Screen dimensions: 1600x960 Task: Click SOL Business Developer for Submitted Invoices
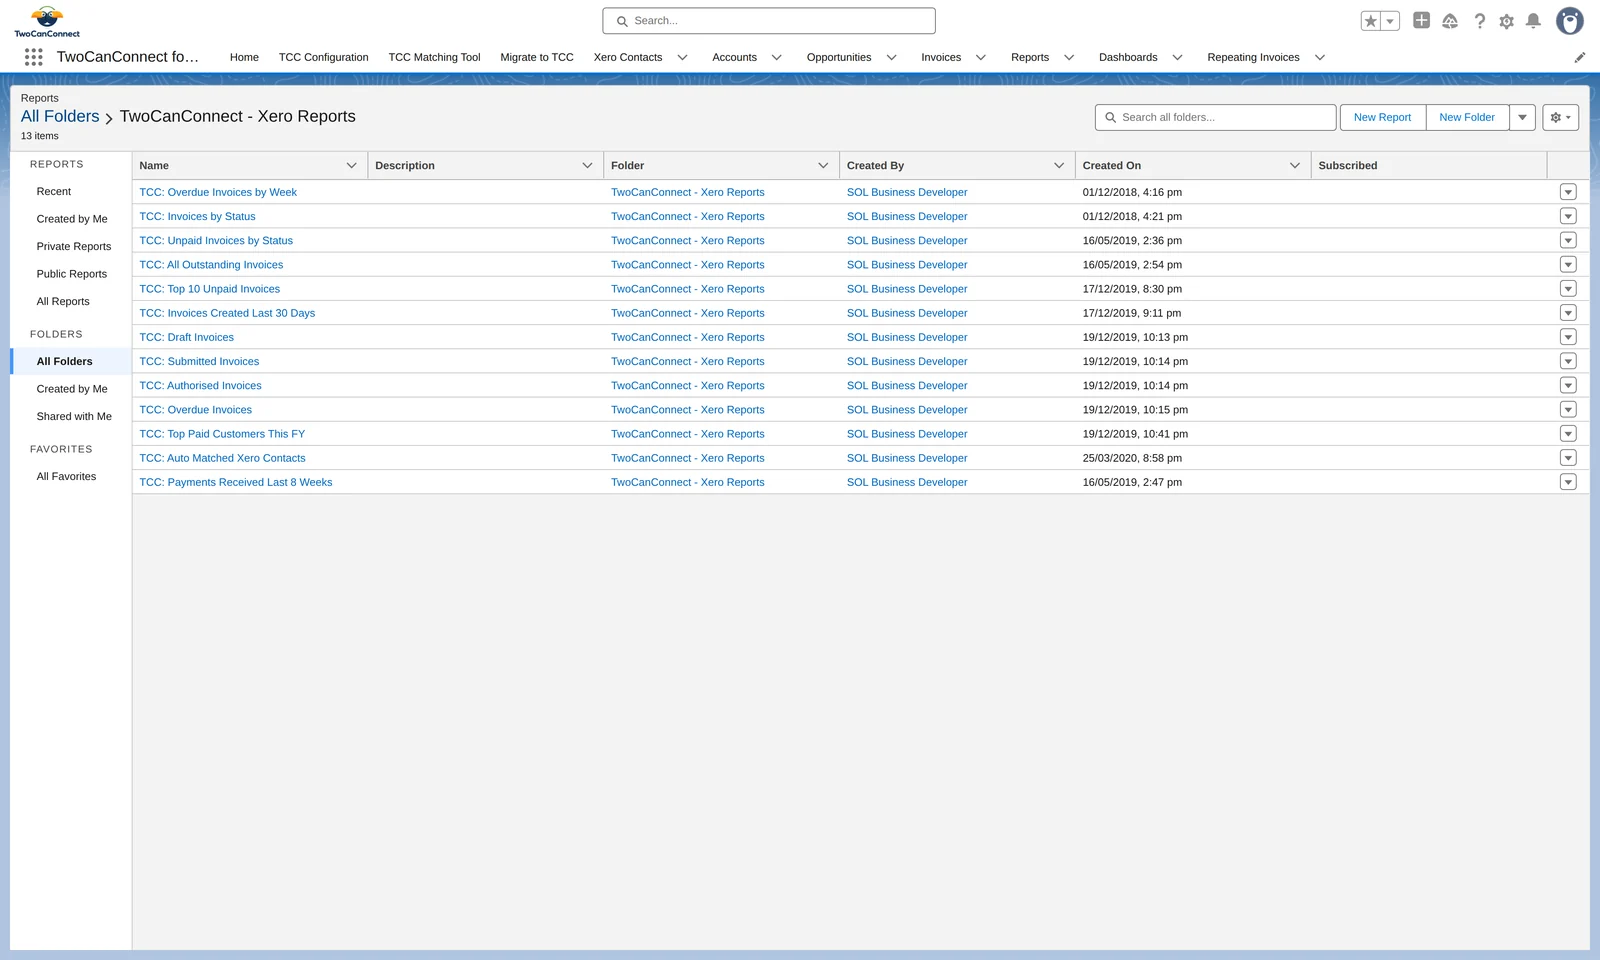pos(907,361)
